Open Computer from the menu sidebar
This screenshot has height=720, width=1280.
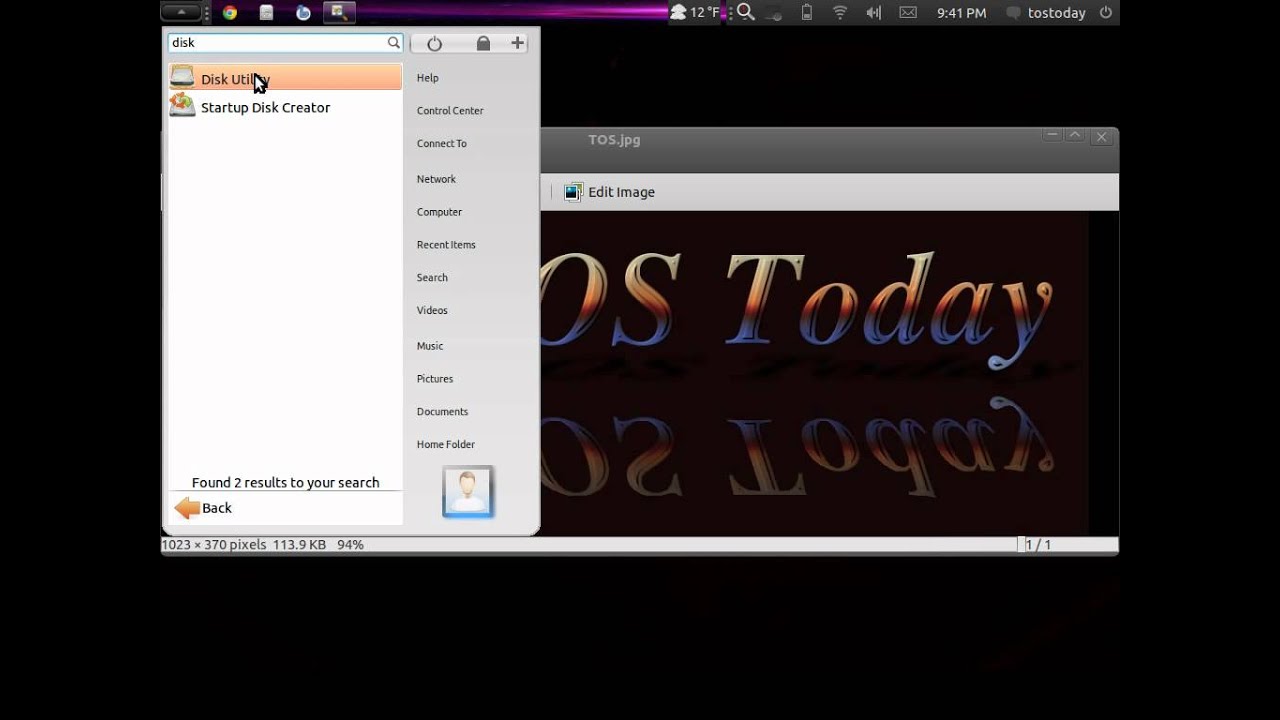point(439,212)
